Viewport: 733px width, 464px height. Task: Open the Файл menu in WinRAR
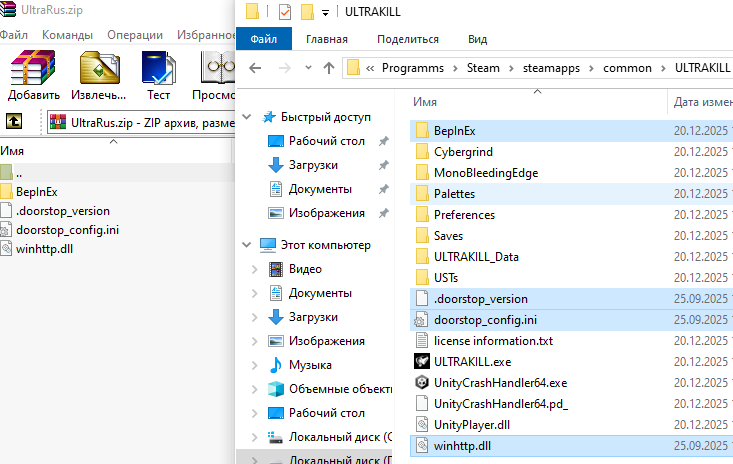click(13, 35)
